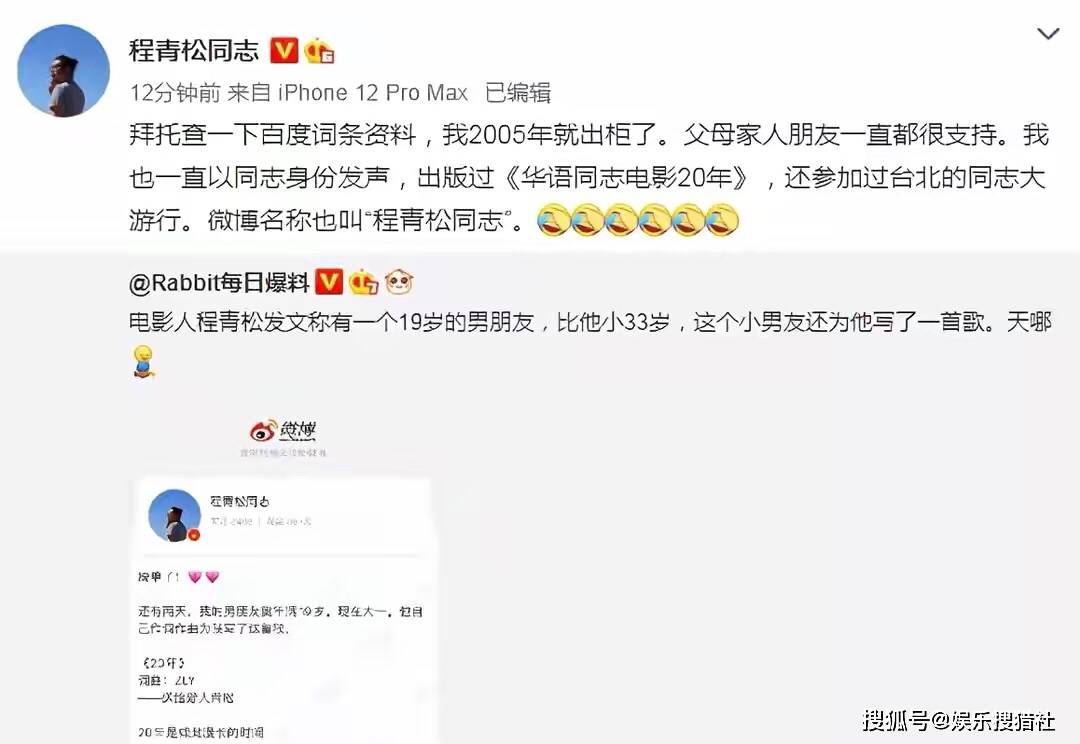Click the 搜狐号@娱乐搜猎社 watermark

tap(958, 721)
